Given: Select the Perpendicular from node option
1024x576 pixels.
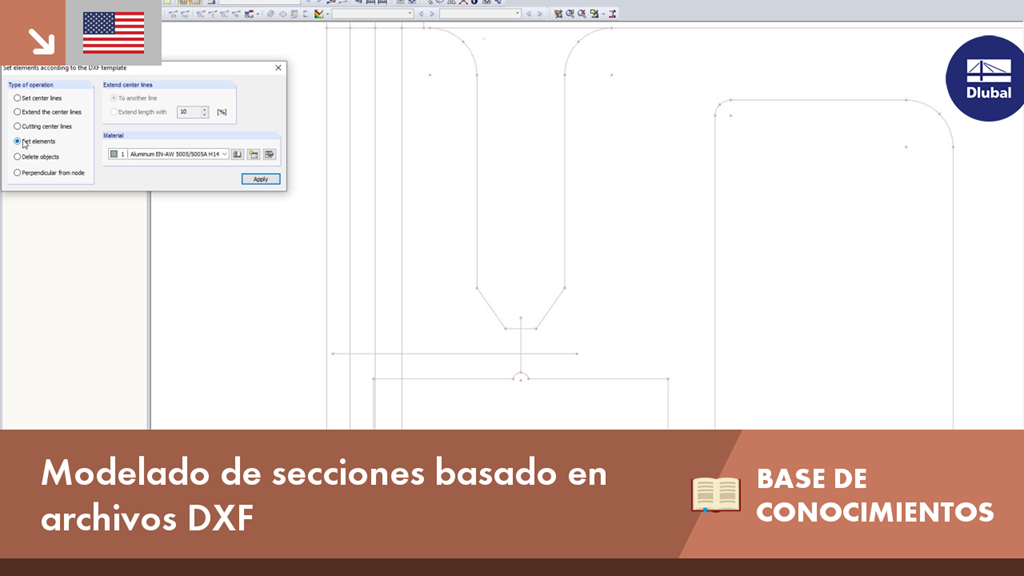Looking at the screenshot, I should 17,172.
